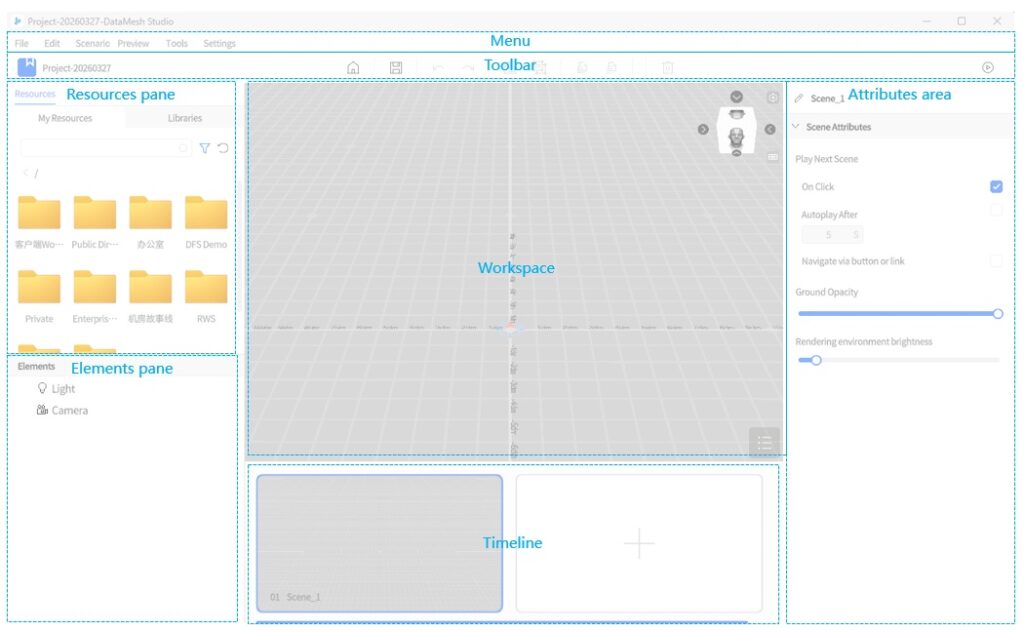Click the Delete icon in the toolbar
Screen dimensions: 1024x632
(x=666, y=65)
